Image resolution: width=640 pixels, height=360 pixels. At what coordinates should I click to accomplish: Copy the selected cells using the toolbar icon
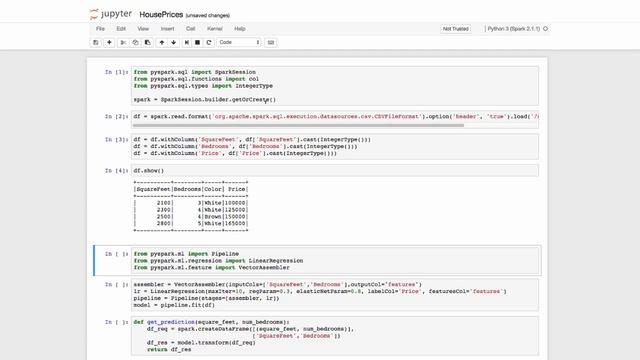coord(135,42)
